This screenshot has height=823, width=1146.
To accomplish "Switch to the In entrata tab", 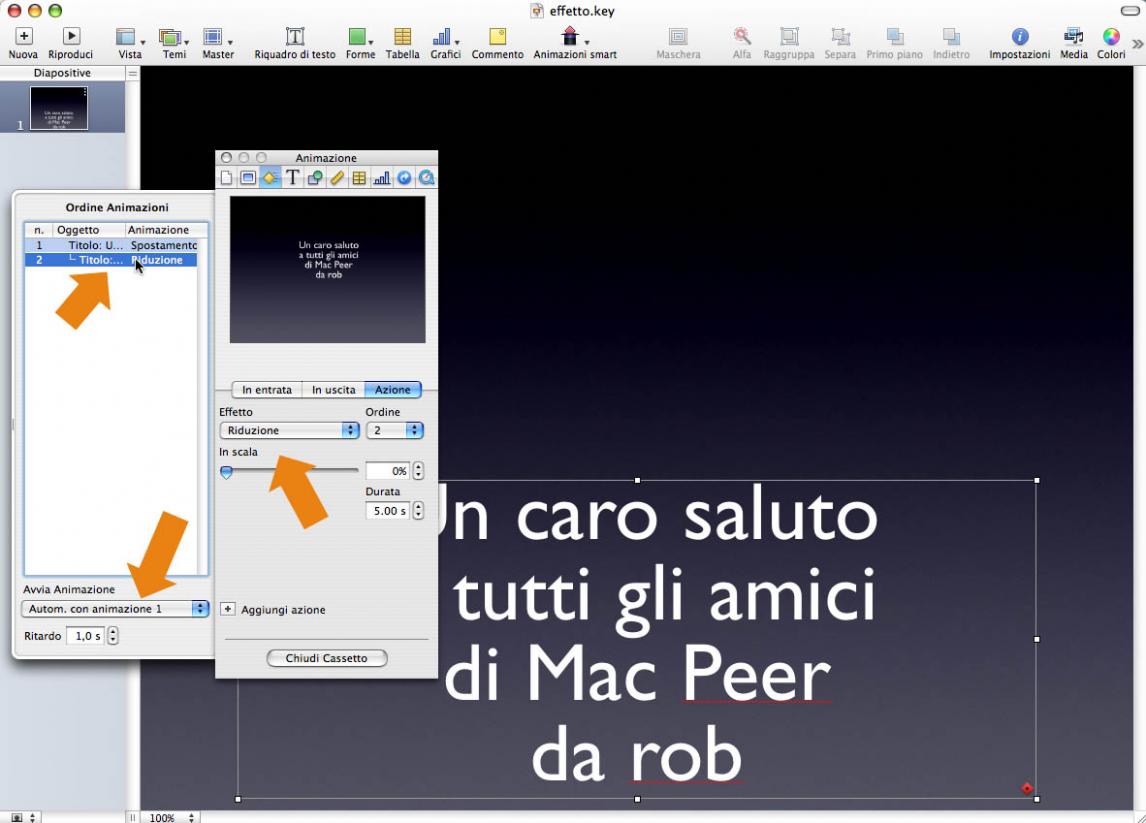I will [x=267, y=390].
